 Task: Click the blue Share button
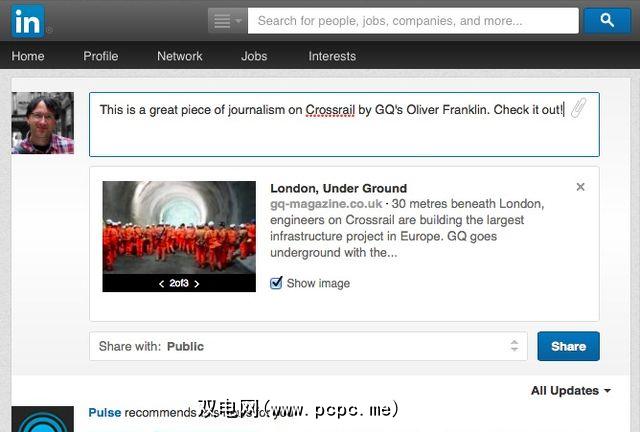[x=568, y=346]
